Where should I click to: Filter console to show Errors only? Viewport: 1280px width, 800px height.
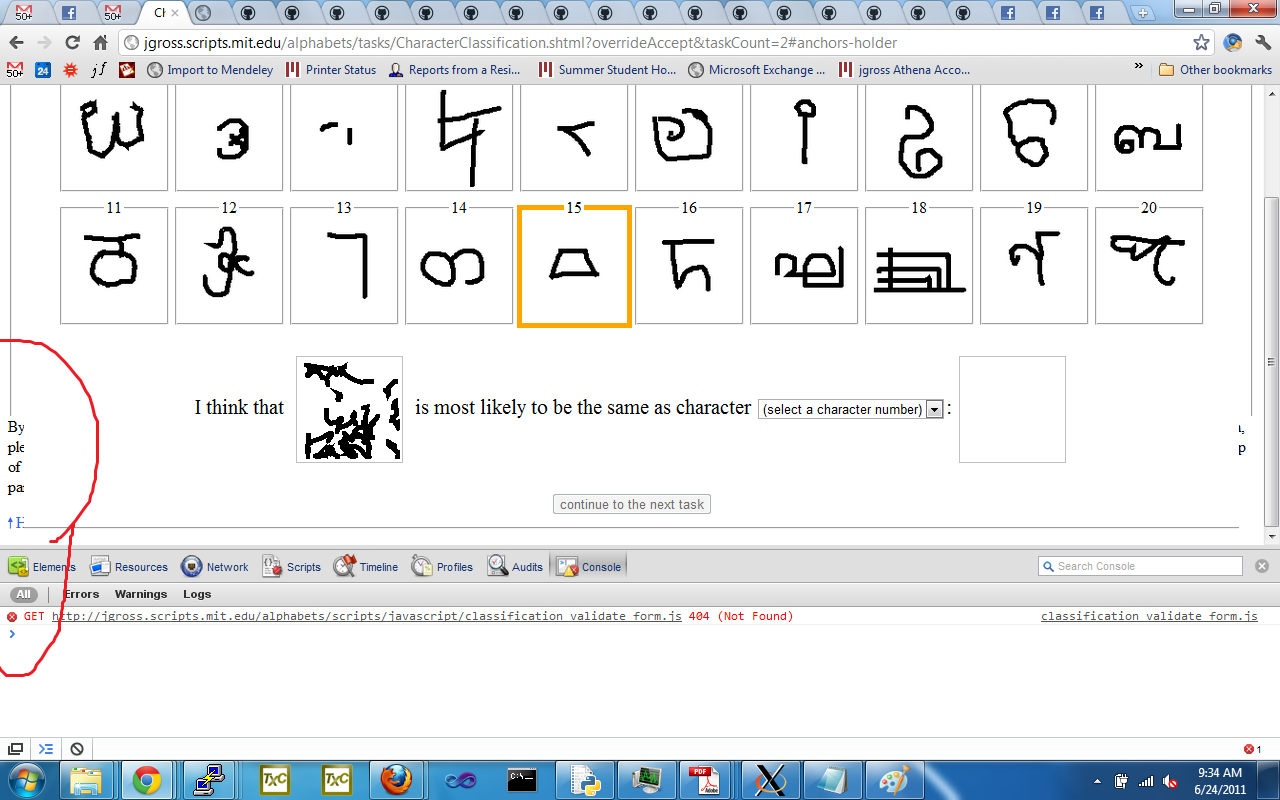81,594
